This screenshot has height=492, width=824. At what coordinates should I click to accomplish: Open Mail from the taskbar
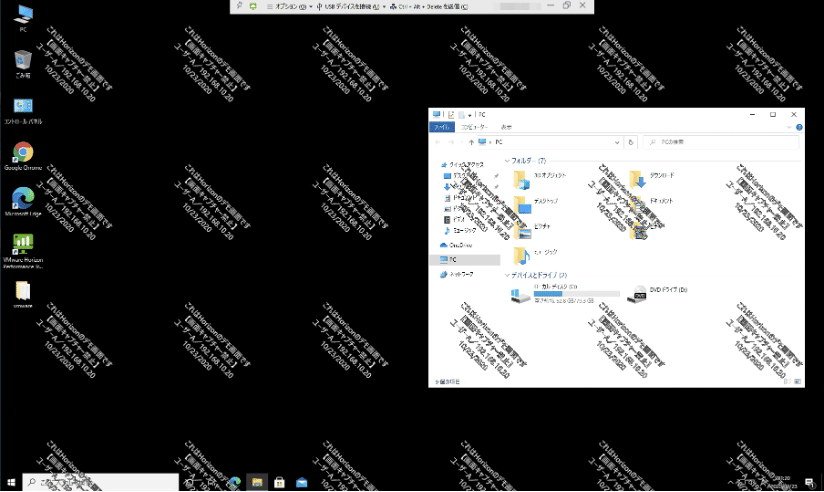click(x=302, y=482)
